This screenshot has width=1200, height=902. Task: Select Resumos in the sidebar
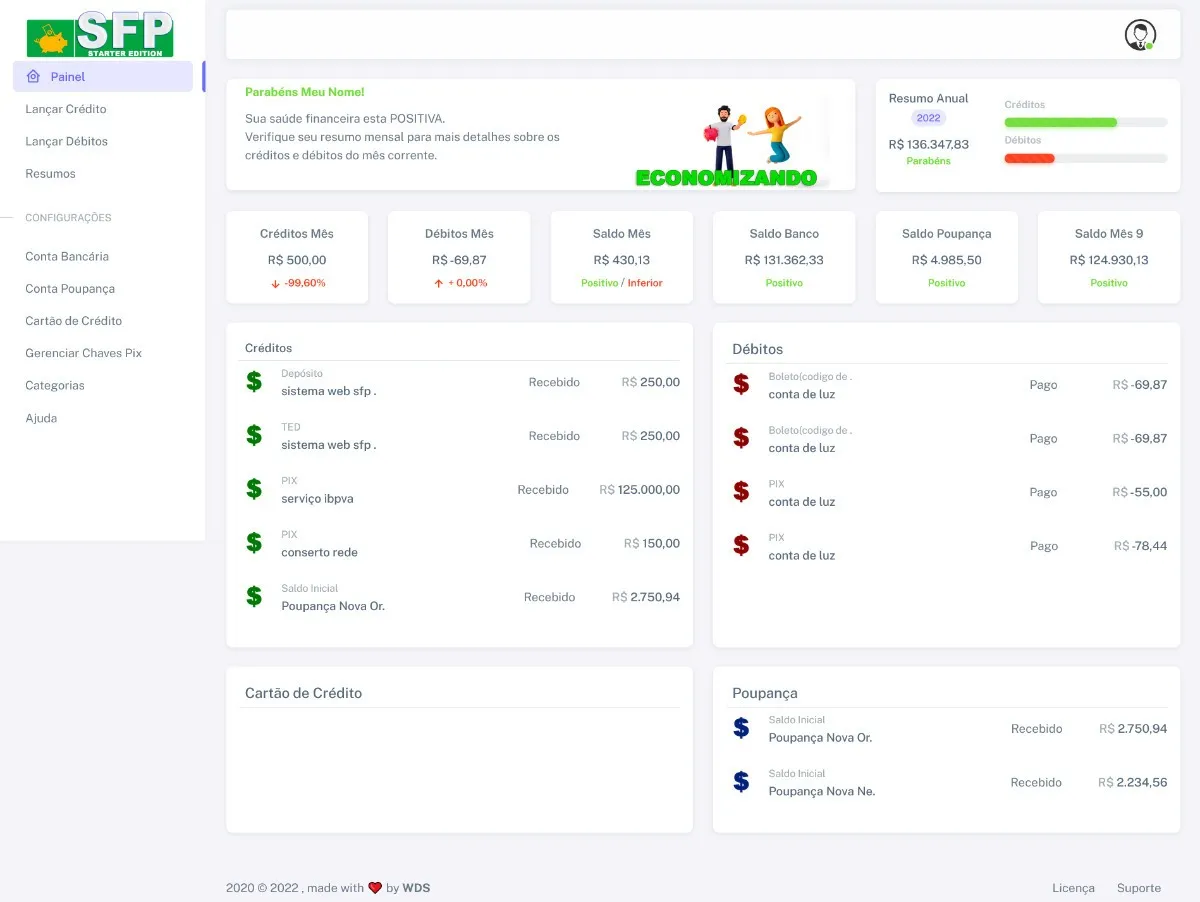point(50,174)
